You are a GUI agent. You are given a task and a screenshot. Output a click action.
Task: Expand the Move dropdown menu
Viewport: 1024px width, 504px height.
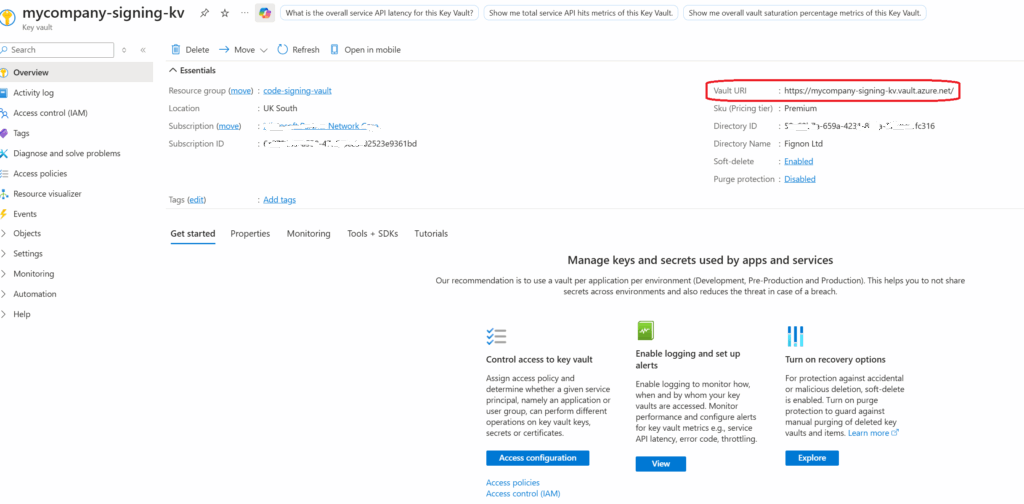[263, 49]
